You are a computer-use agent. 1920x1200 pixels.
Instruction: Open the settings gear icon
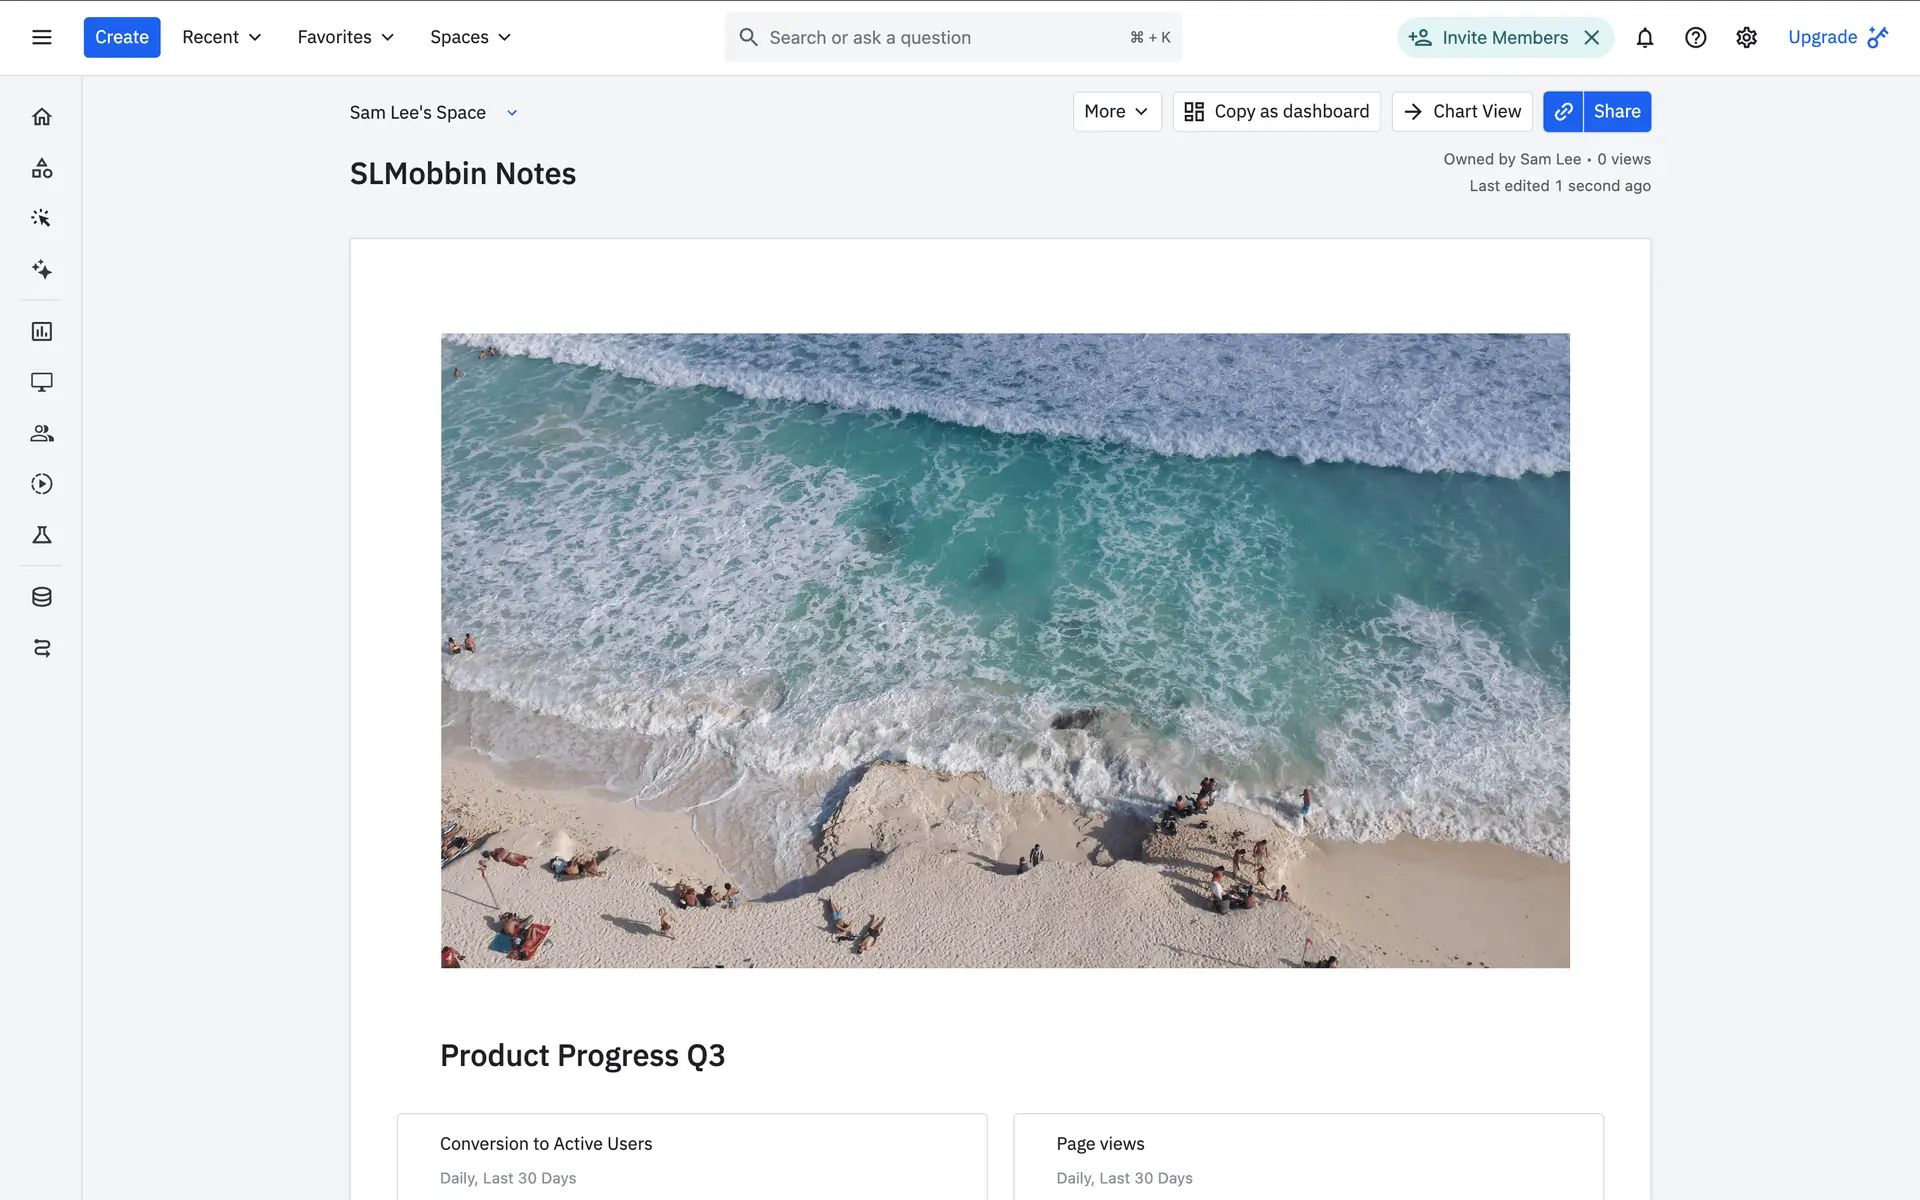(1746, 37)
